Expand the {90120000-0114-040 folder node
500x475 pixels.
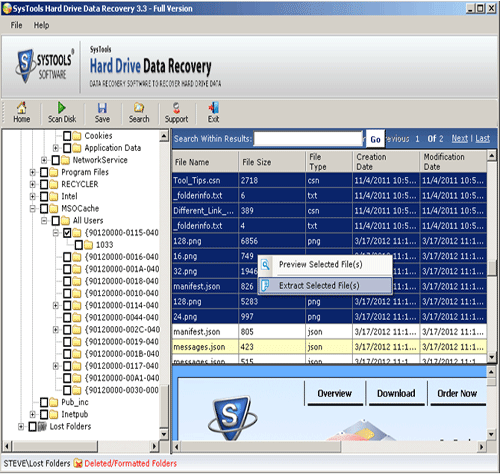point(56,305)
